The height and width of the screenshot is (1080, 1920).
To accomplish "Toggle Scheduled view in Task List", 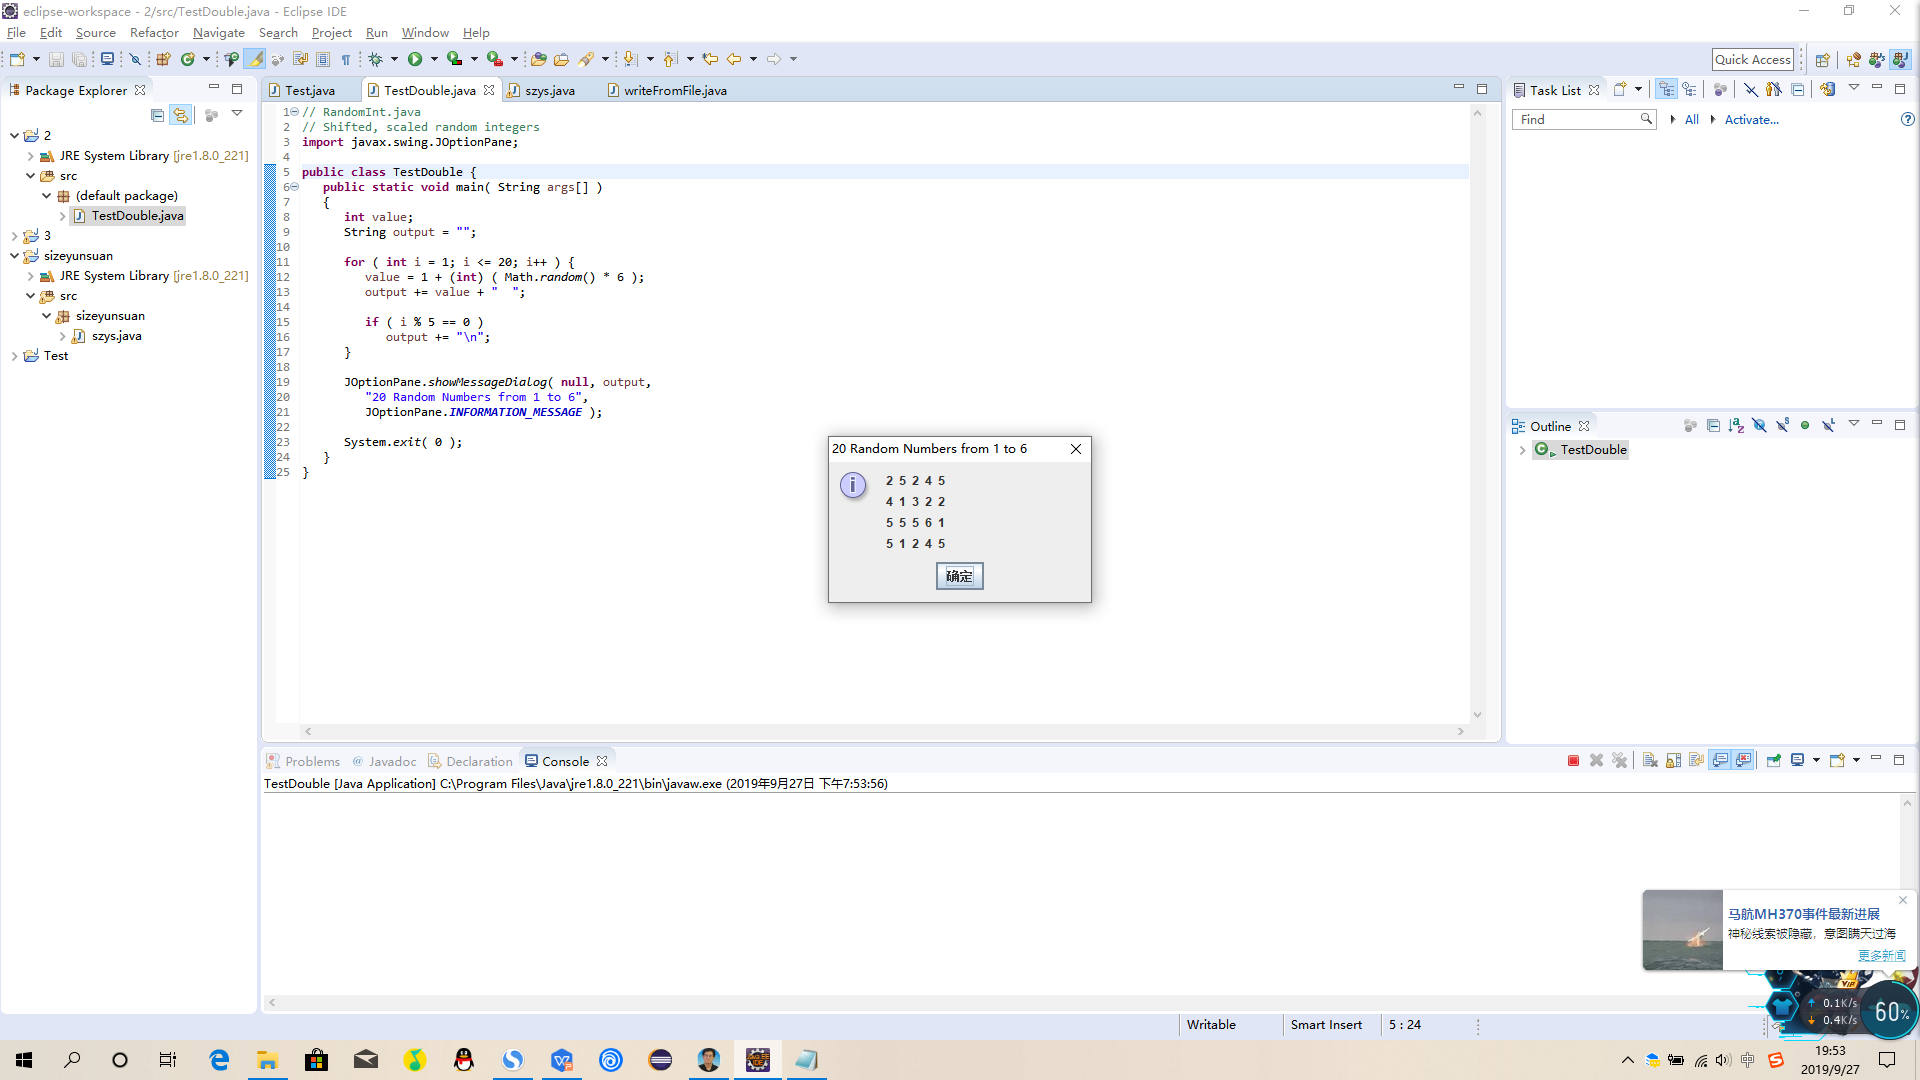I will (x=1689, y=89).
